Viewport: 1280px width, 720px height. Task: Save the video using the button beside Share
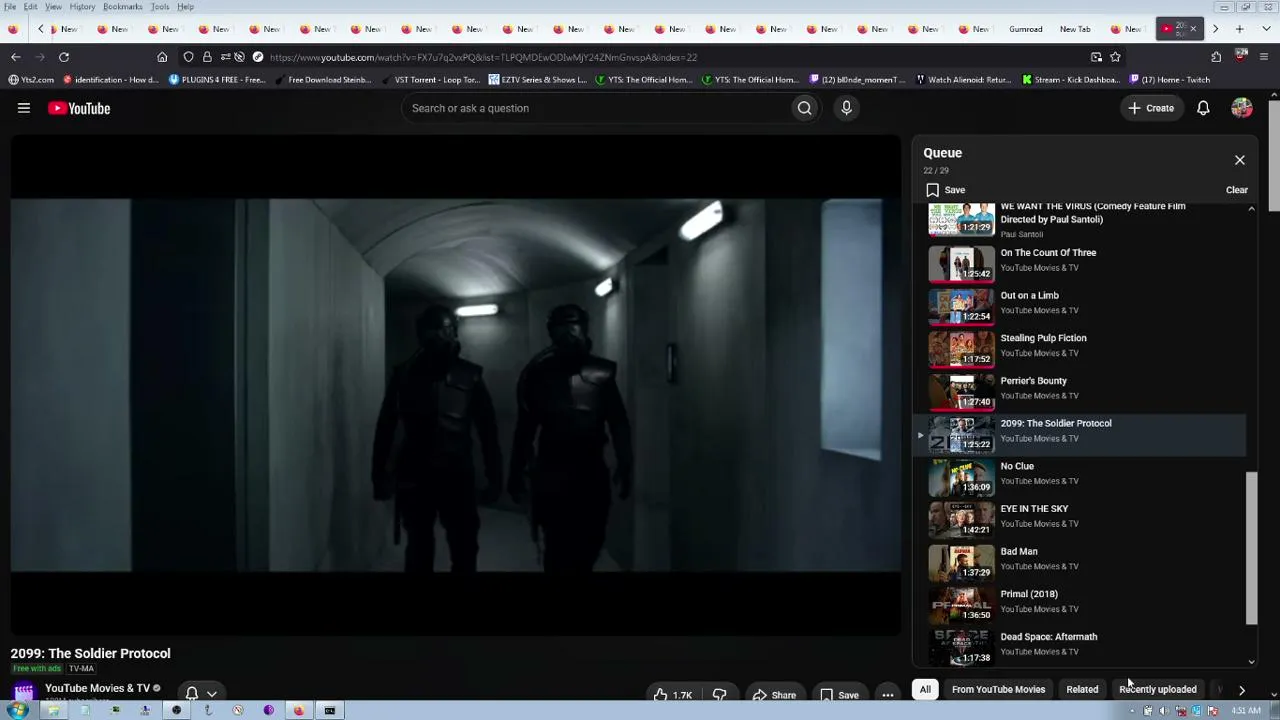click(839, 695)
